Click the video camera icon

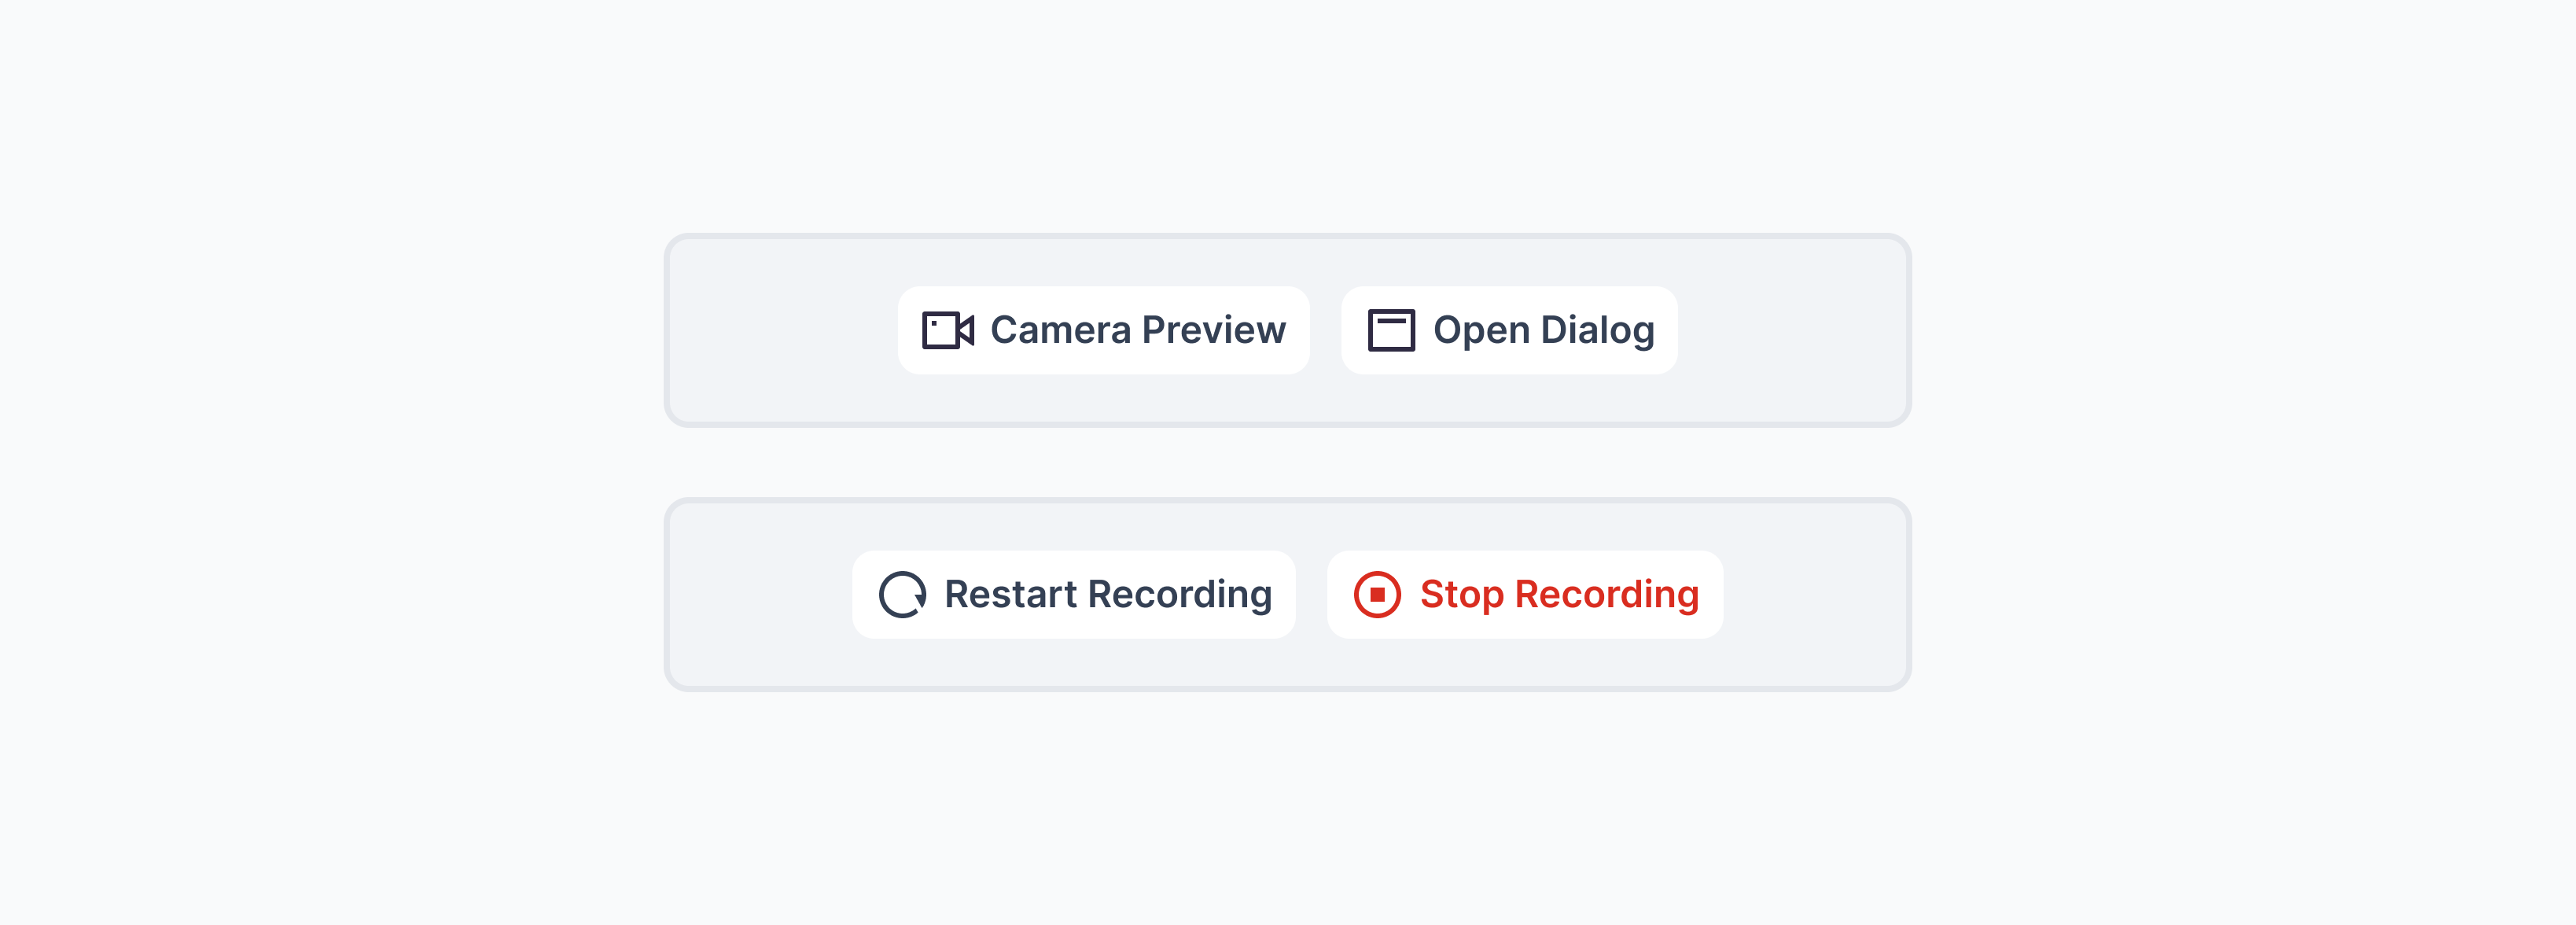[946, 330]
